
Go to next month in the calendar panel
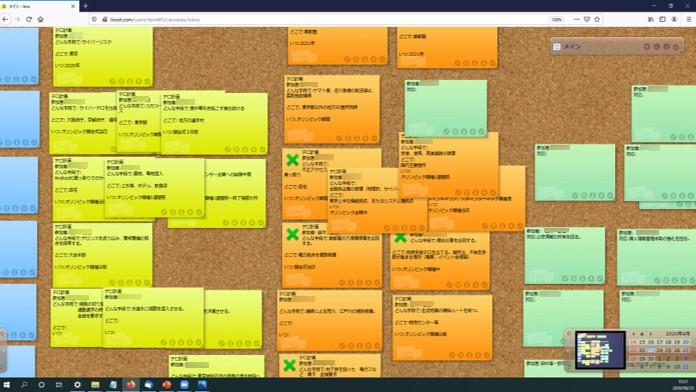click(x=651, y=334)
